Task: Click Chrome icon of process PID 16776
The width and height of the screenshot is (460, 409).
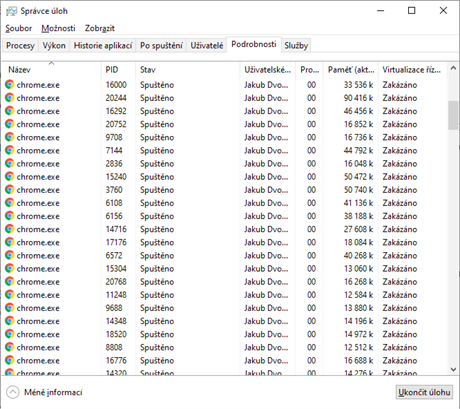Action: tap(10, 360)
